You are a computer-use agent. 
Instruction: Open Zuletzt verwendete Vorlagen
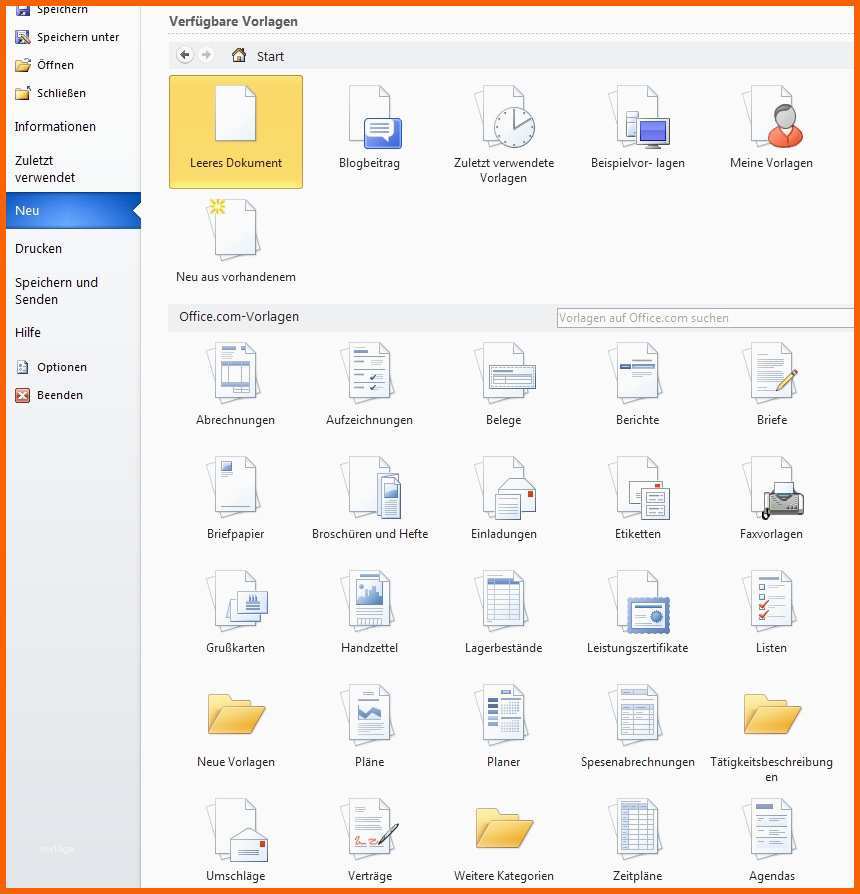[504, 135]
